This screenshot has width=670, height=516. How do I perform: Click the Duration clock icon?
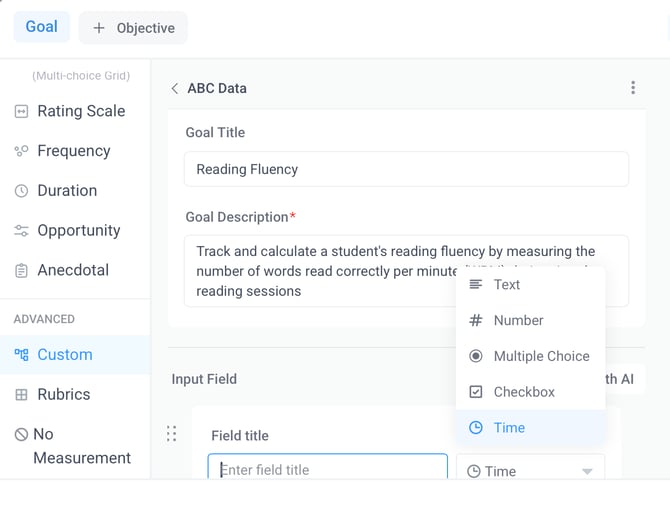(x=21, y=191)
